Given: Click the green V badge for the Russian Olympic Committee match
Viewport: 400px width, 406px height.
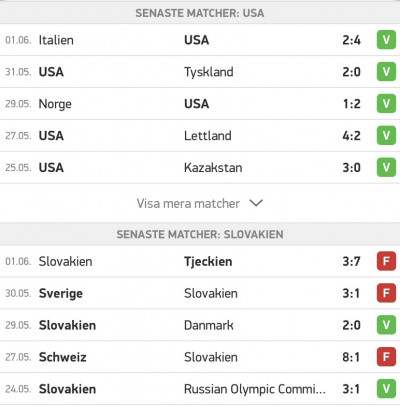Looking at the screenshot, I should point(386,389).
